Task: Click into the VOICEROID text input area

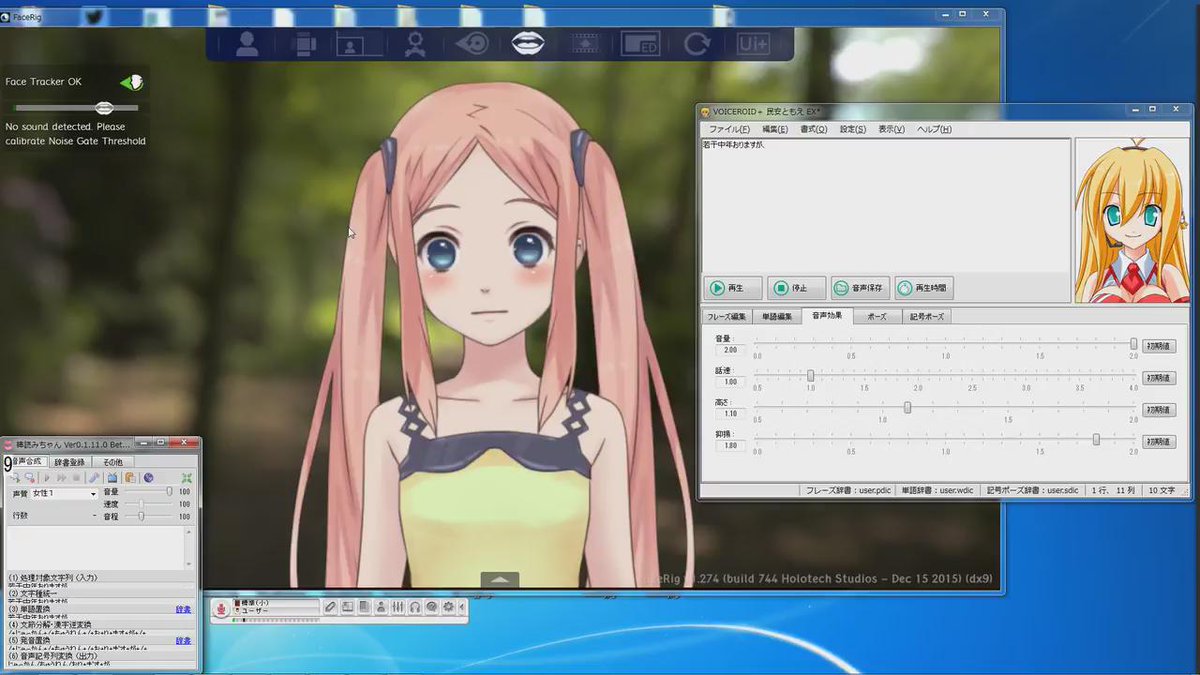Action: (x=885, y=204)
